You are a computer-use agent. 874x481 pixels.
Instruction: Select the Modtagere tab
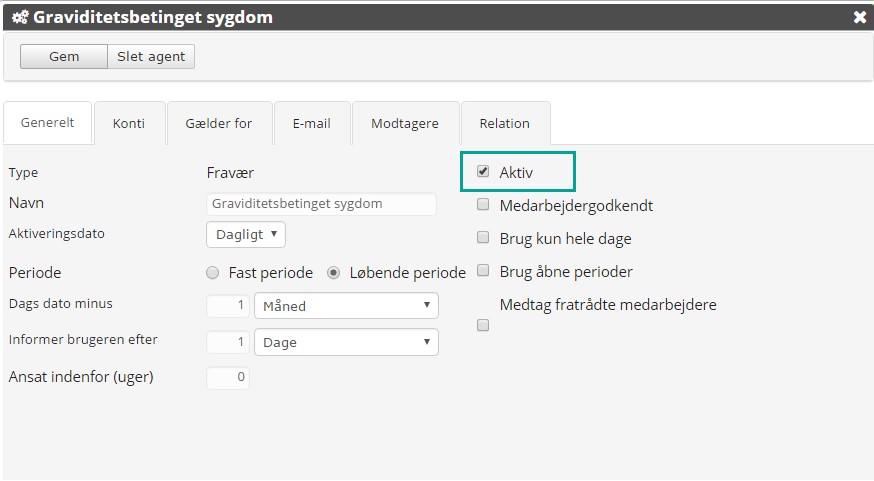[x=405, y=123]
